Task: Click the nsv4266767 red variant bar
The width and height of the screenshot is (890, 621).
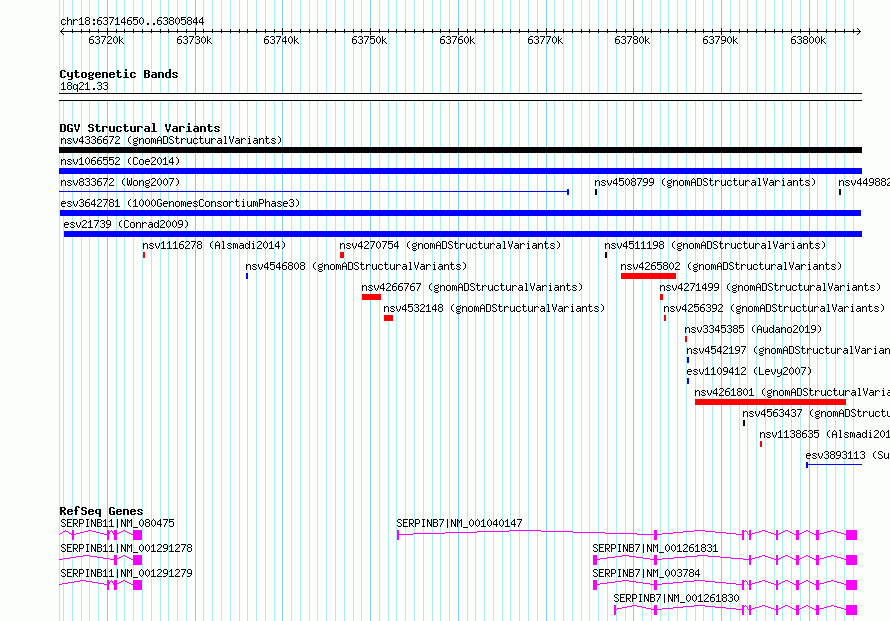Action: click(x=371, y=297)
